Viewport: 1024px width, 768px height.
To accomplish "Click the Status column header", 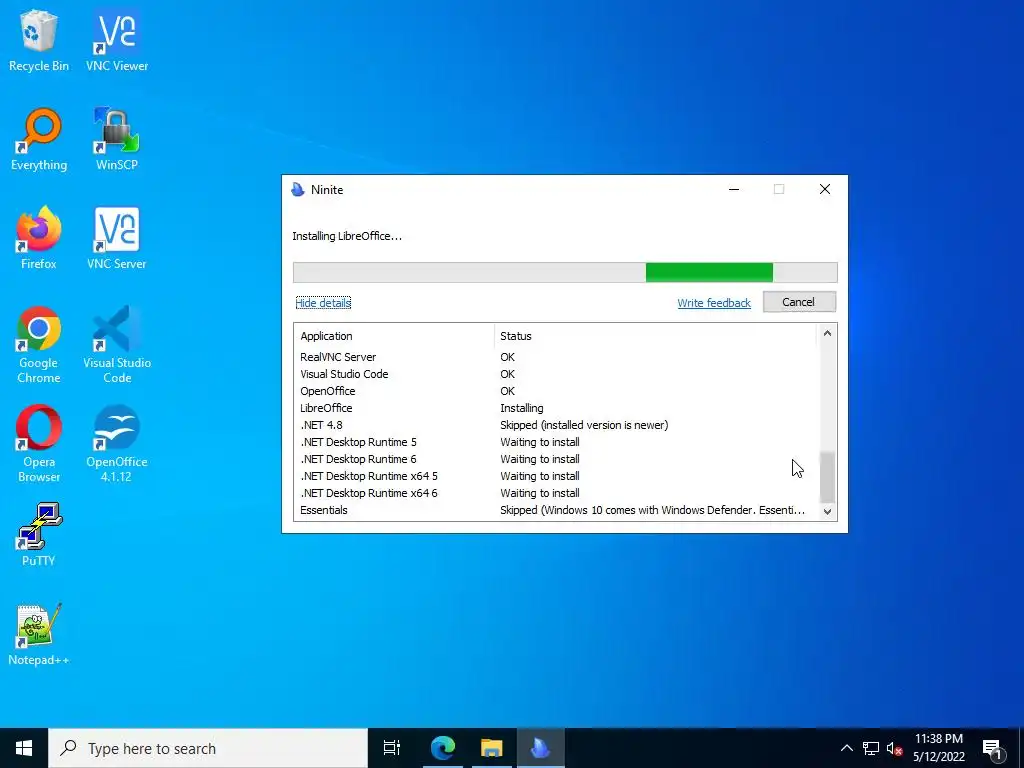I will click(655, 336).
